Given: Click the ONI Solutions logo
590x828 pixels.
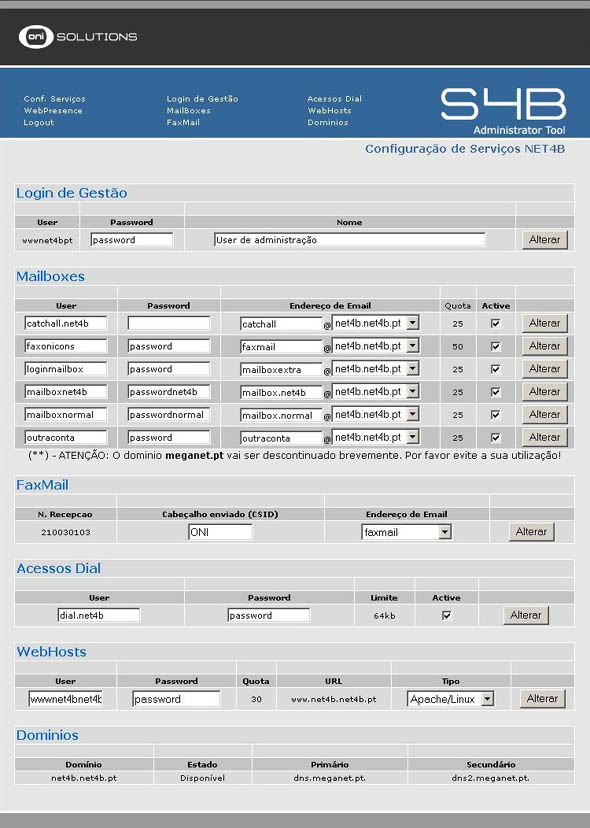Looking at the screenshot, I should [x=78, y=36].
